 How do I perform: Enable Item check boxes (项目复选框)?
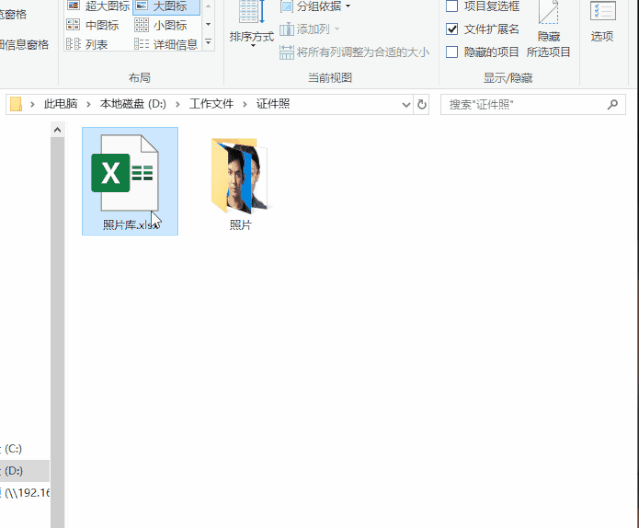(x=452, y=6)
